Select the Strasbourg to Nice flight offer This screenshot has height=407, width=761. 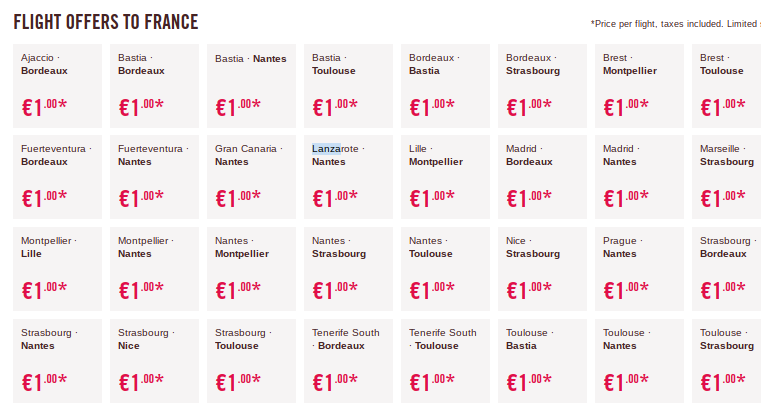tap(154, 360)
